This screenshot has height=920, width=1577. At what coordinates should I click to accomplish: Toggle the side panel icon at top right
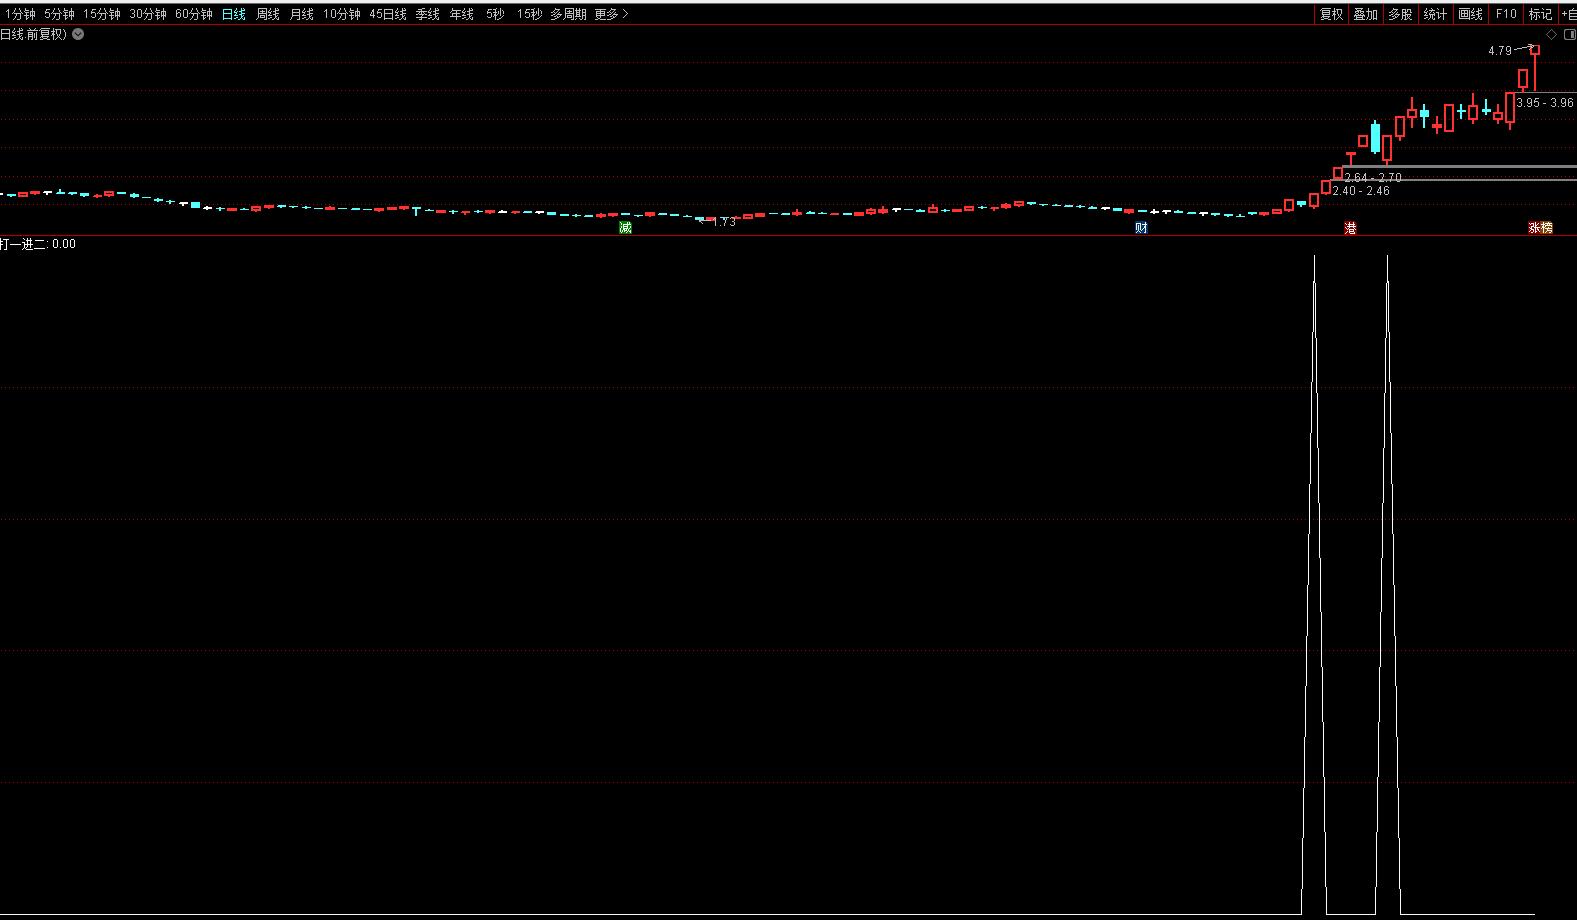1569,34
